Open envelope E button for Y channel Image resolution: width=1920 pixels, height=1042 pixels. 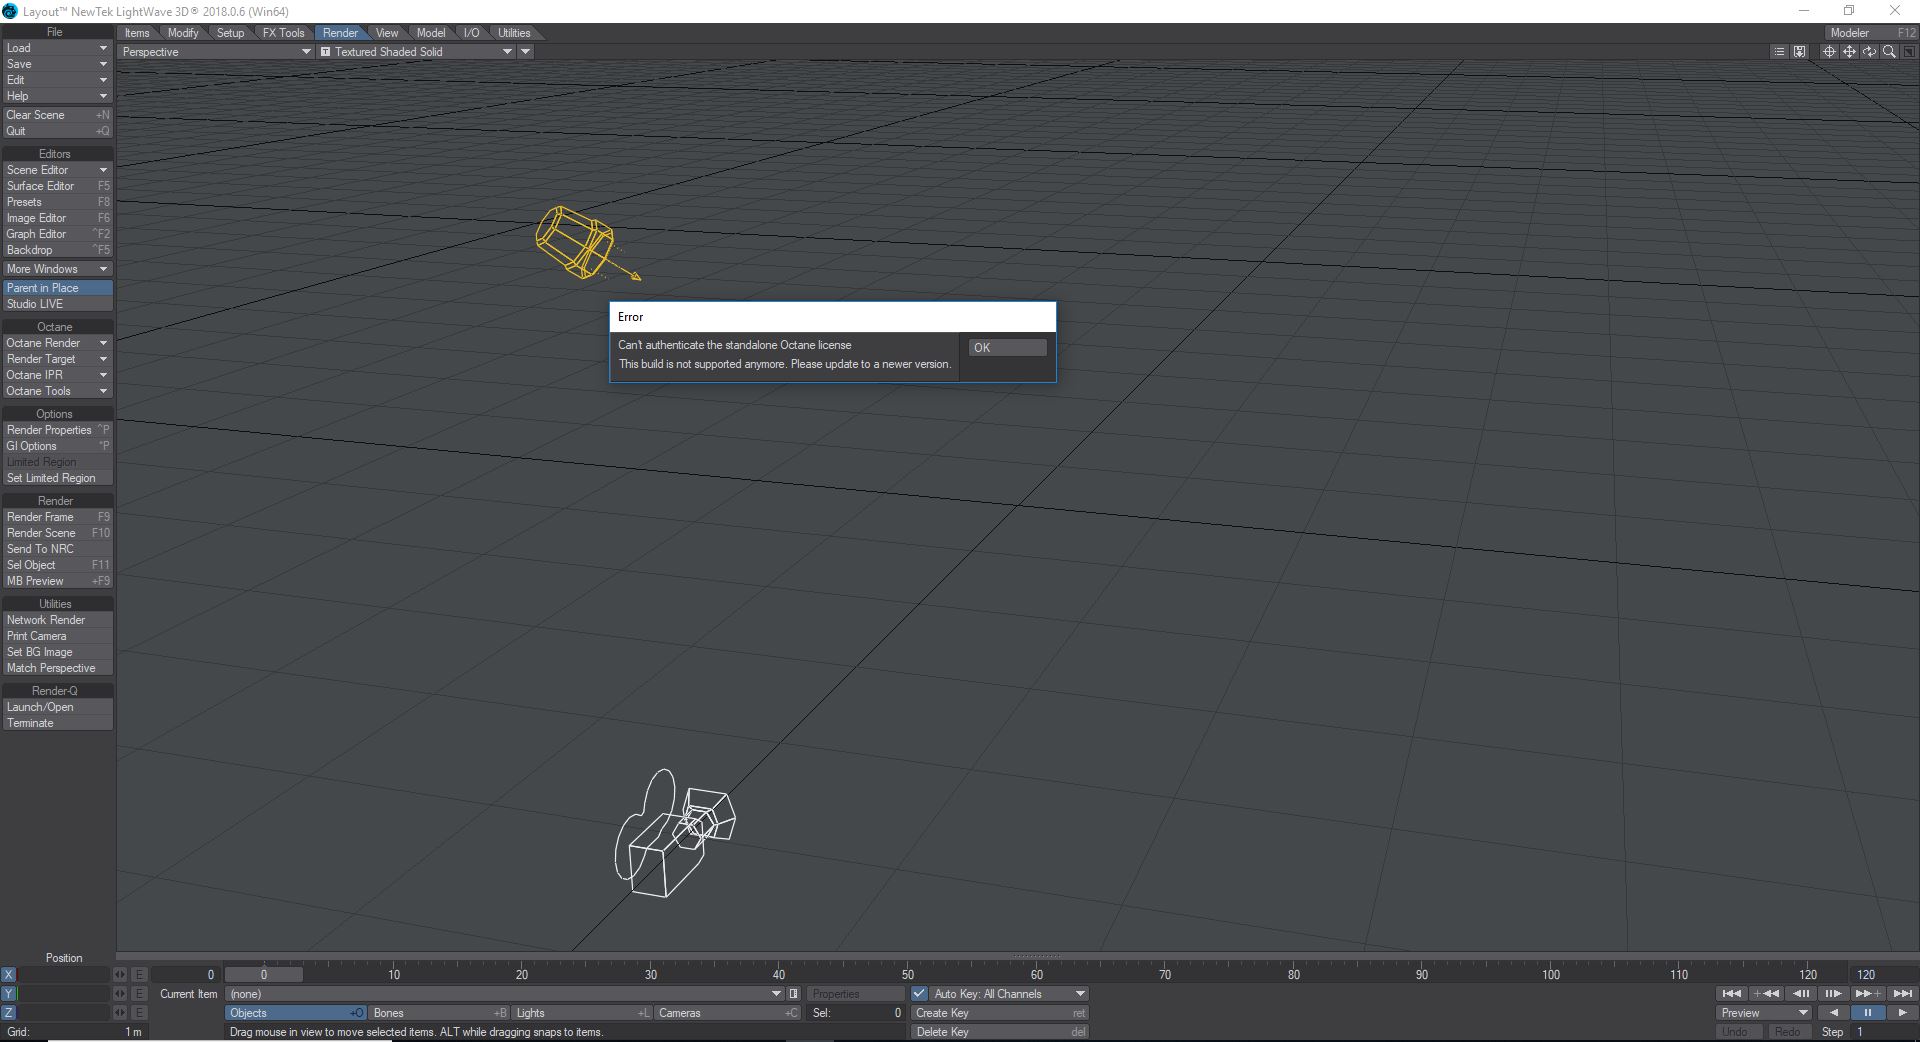click(140, 994)
